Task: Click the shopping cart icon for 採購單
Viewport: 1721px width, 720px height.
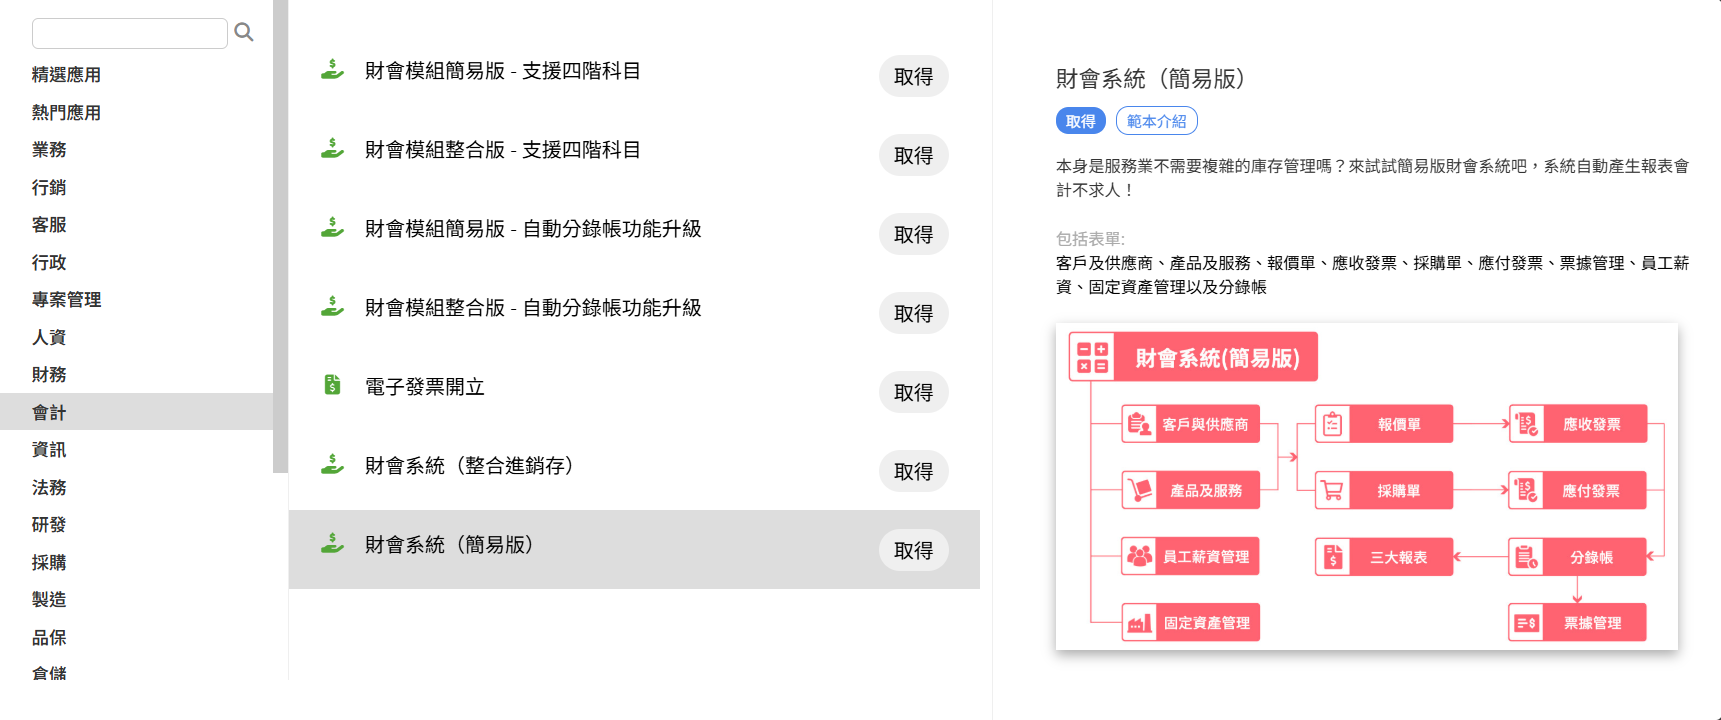Action: (1332, 491)
